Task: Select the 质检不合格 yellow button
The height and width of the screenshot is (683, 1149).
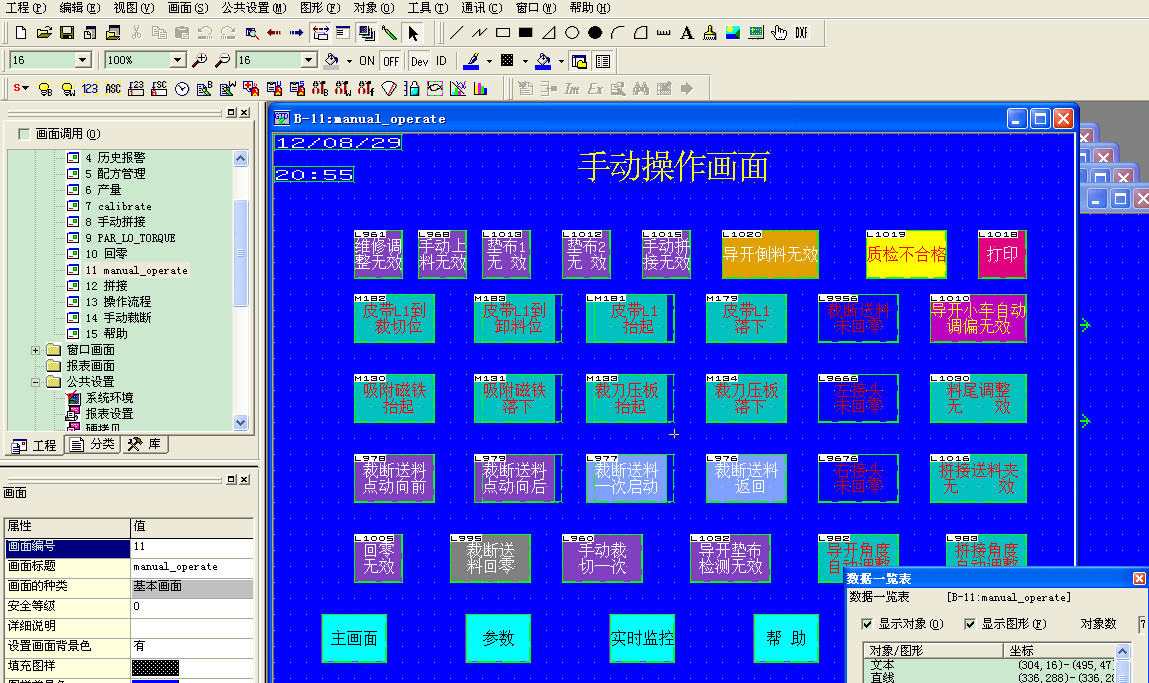Action: [906, 254]
